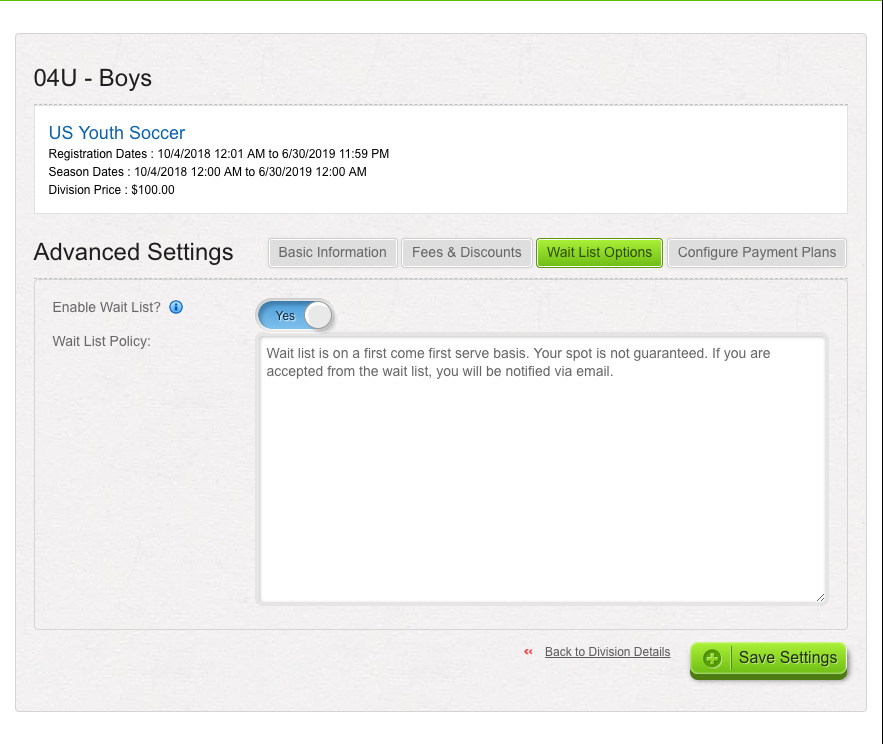Image resolution: width=883 pixels, height=744 pixels.
Task: Click the green plus icon on Save Settings
Action: pos(712,658)
